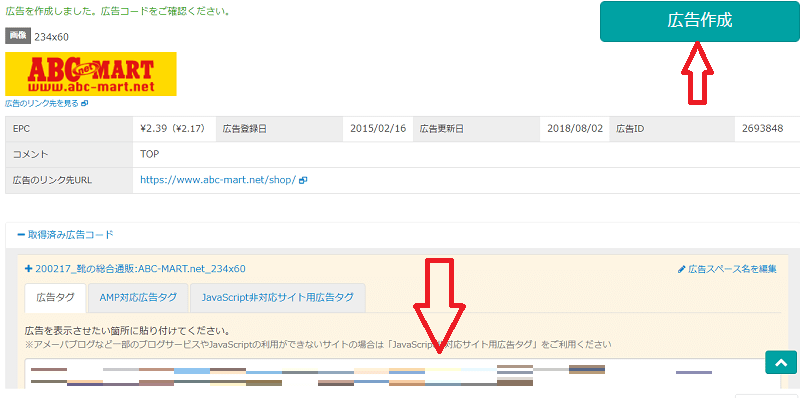The height and width of the screenshot is (398, 800).
Task: Click the external link icon after the shop URL
Action: (x=303, y=180)
